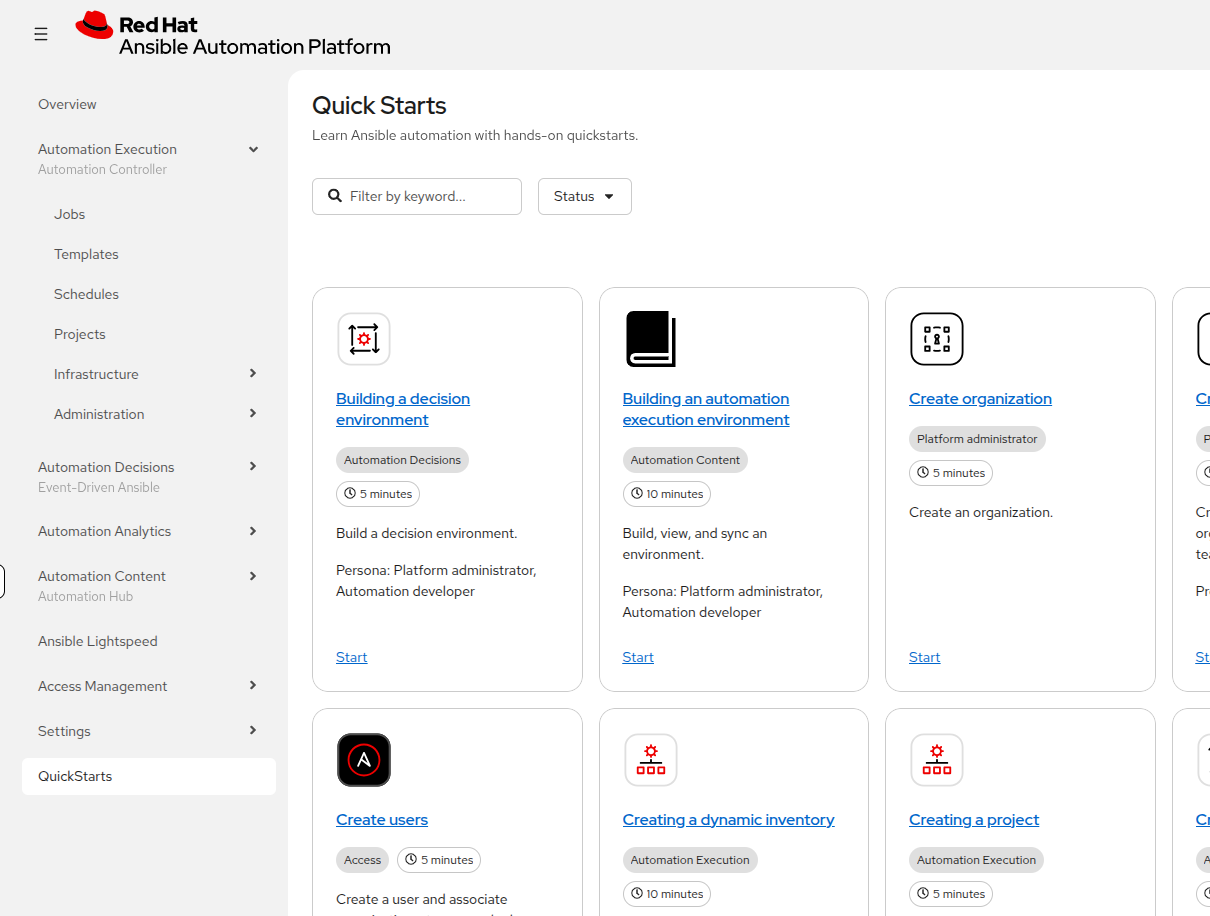
Task: Open the Status filter dropdown
Action: (x=585, y=196)
